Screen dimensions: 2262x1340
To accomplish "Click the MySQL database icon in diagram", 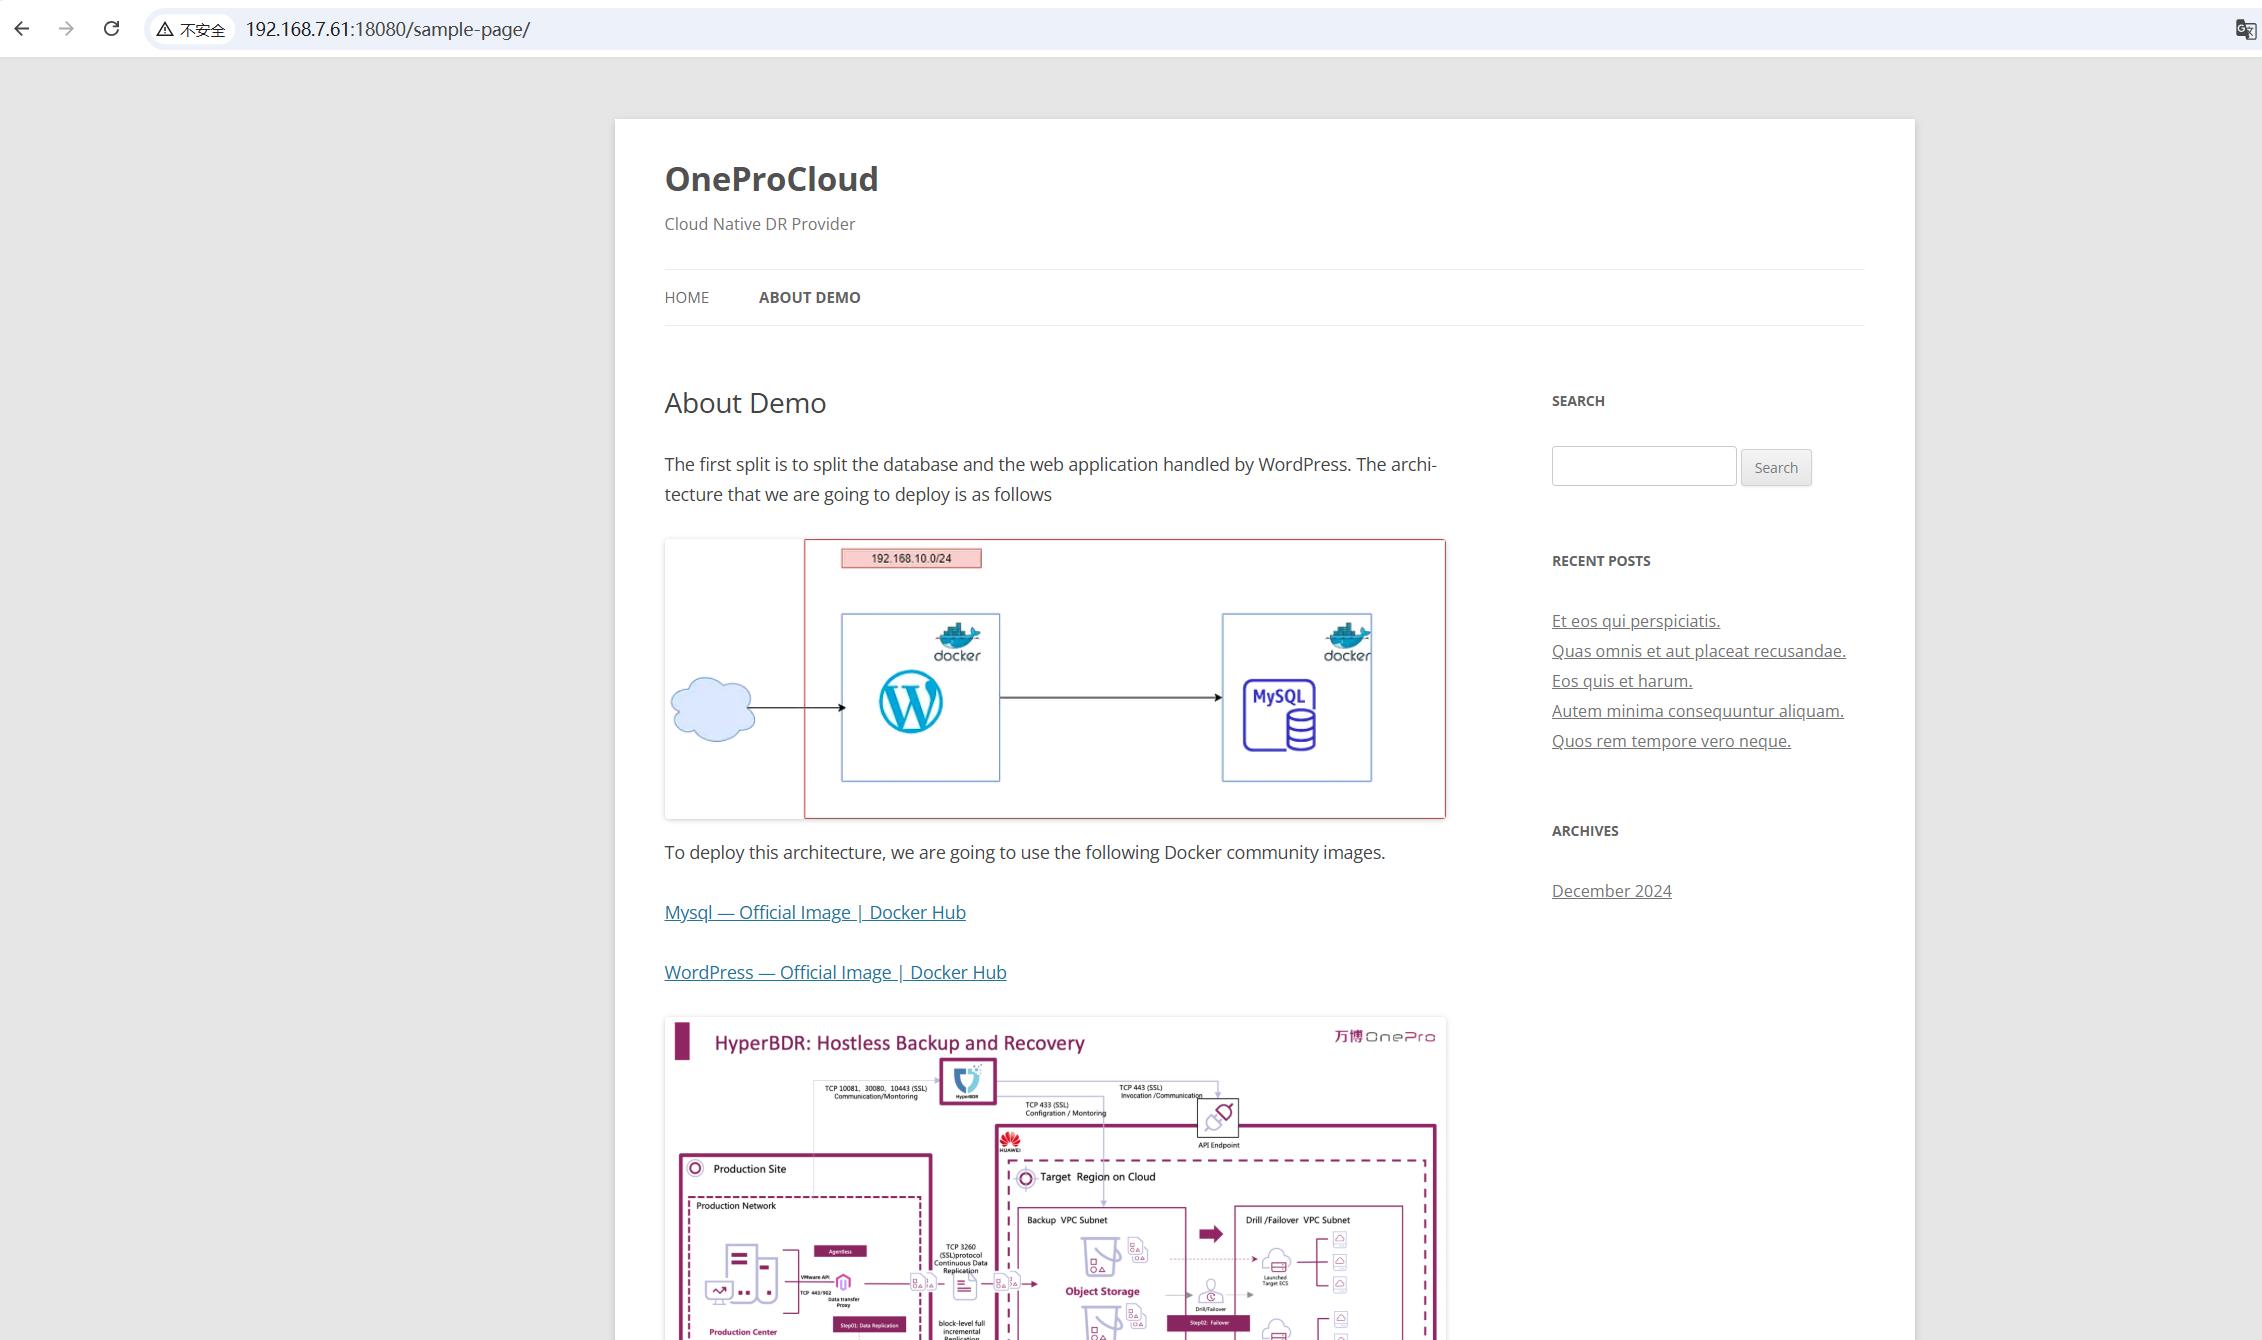I will (x=1279, y=714).
